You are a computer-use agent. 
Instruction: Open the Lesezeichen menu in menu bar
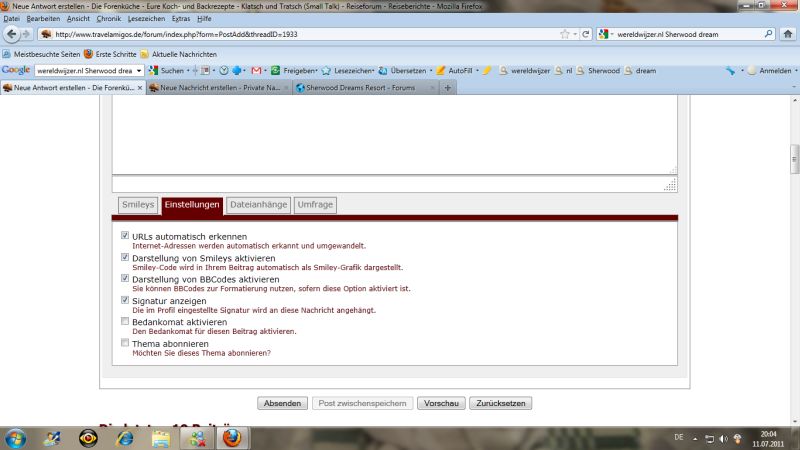(119, 19)
